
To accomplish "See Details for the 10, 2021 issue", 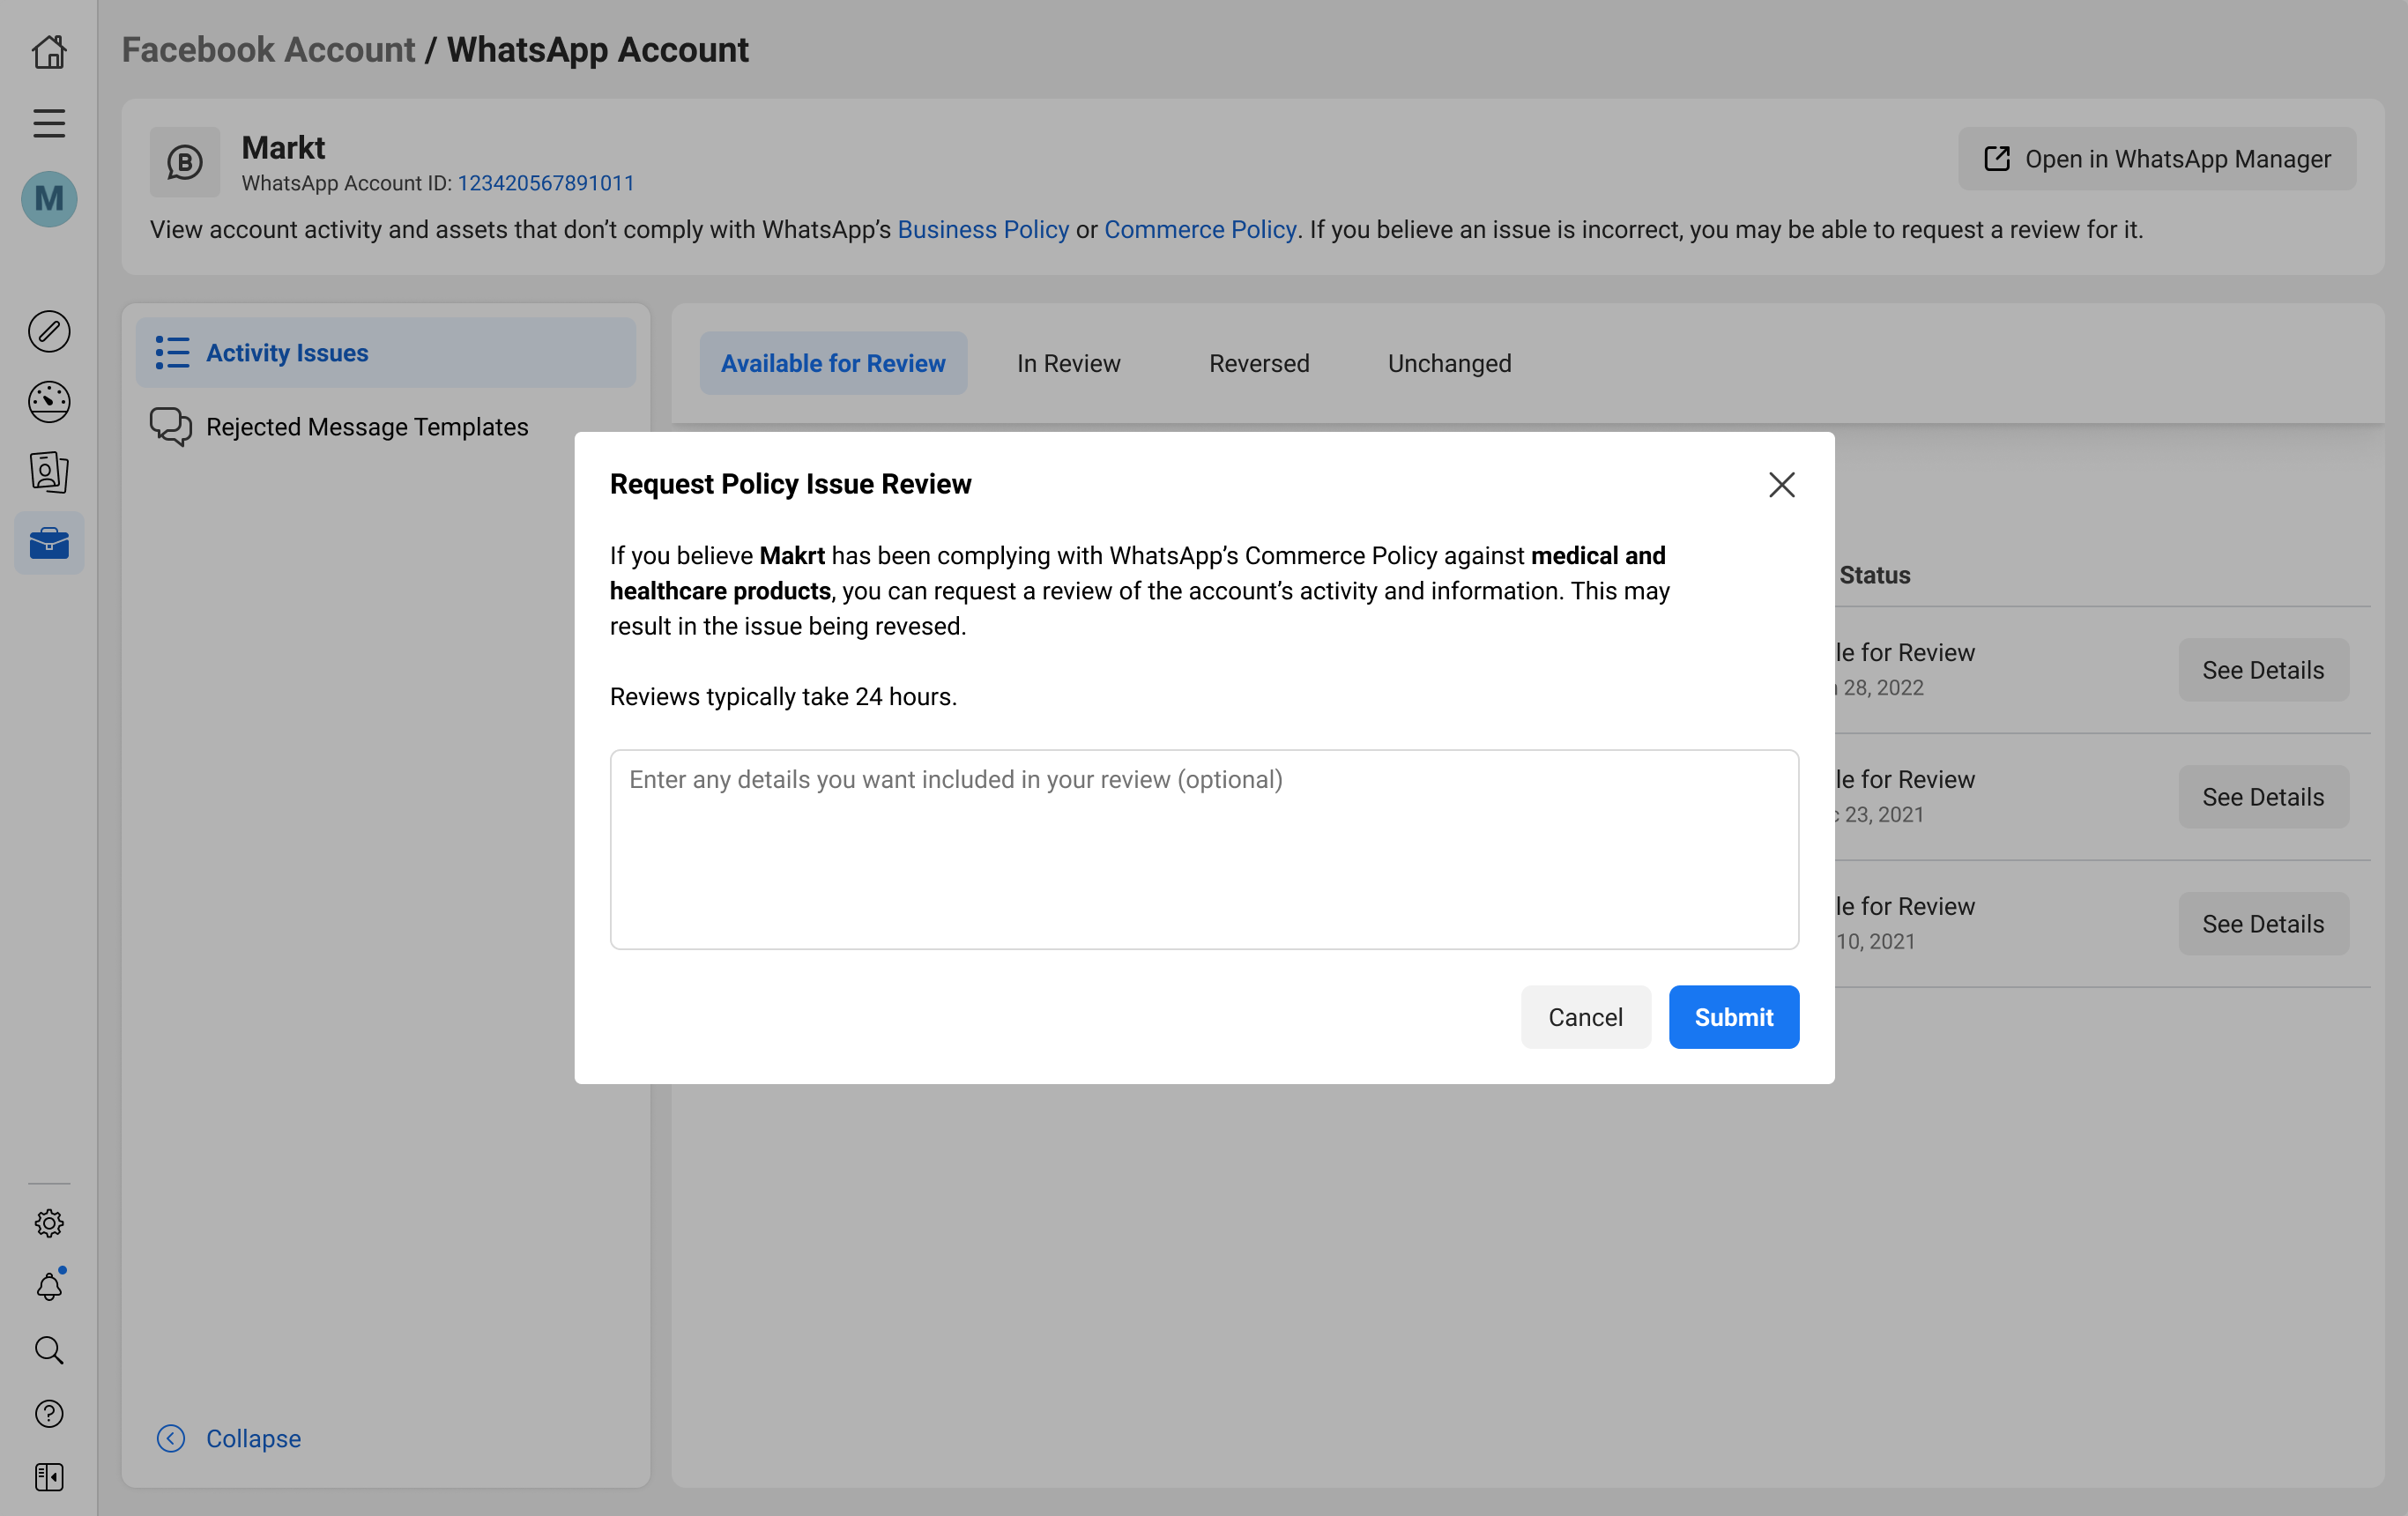I will click(2263, 924).
